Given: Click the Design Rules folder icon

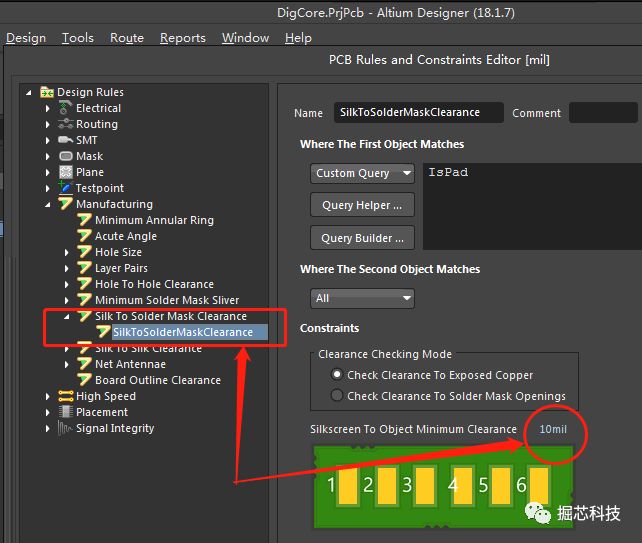Looking at the screenshot, I should pyautogui.click(x=47, y=93).
